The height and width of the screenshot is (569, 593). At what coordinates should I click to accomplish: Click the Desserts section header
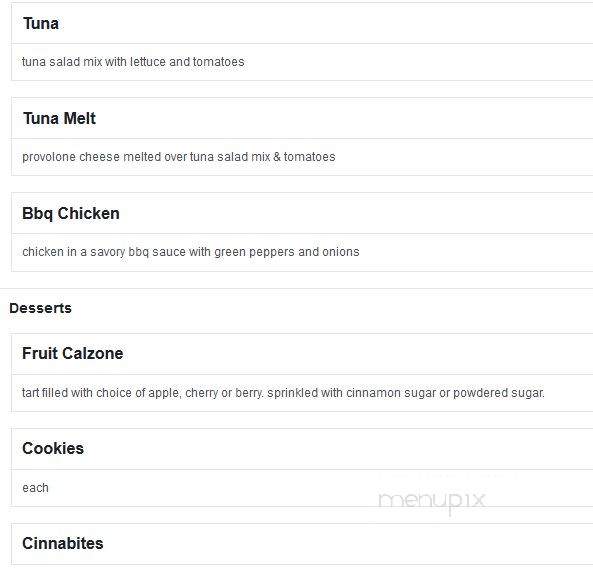coord(40,308)
